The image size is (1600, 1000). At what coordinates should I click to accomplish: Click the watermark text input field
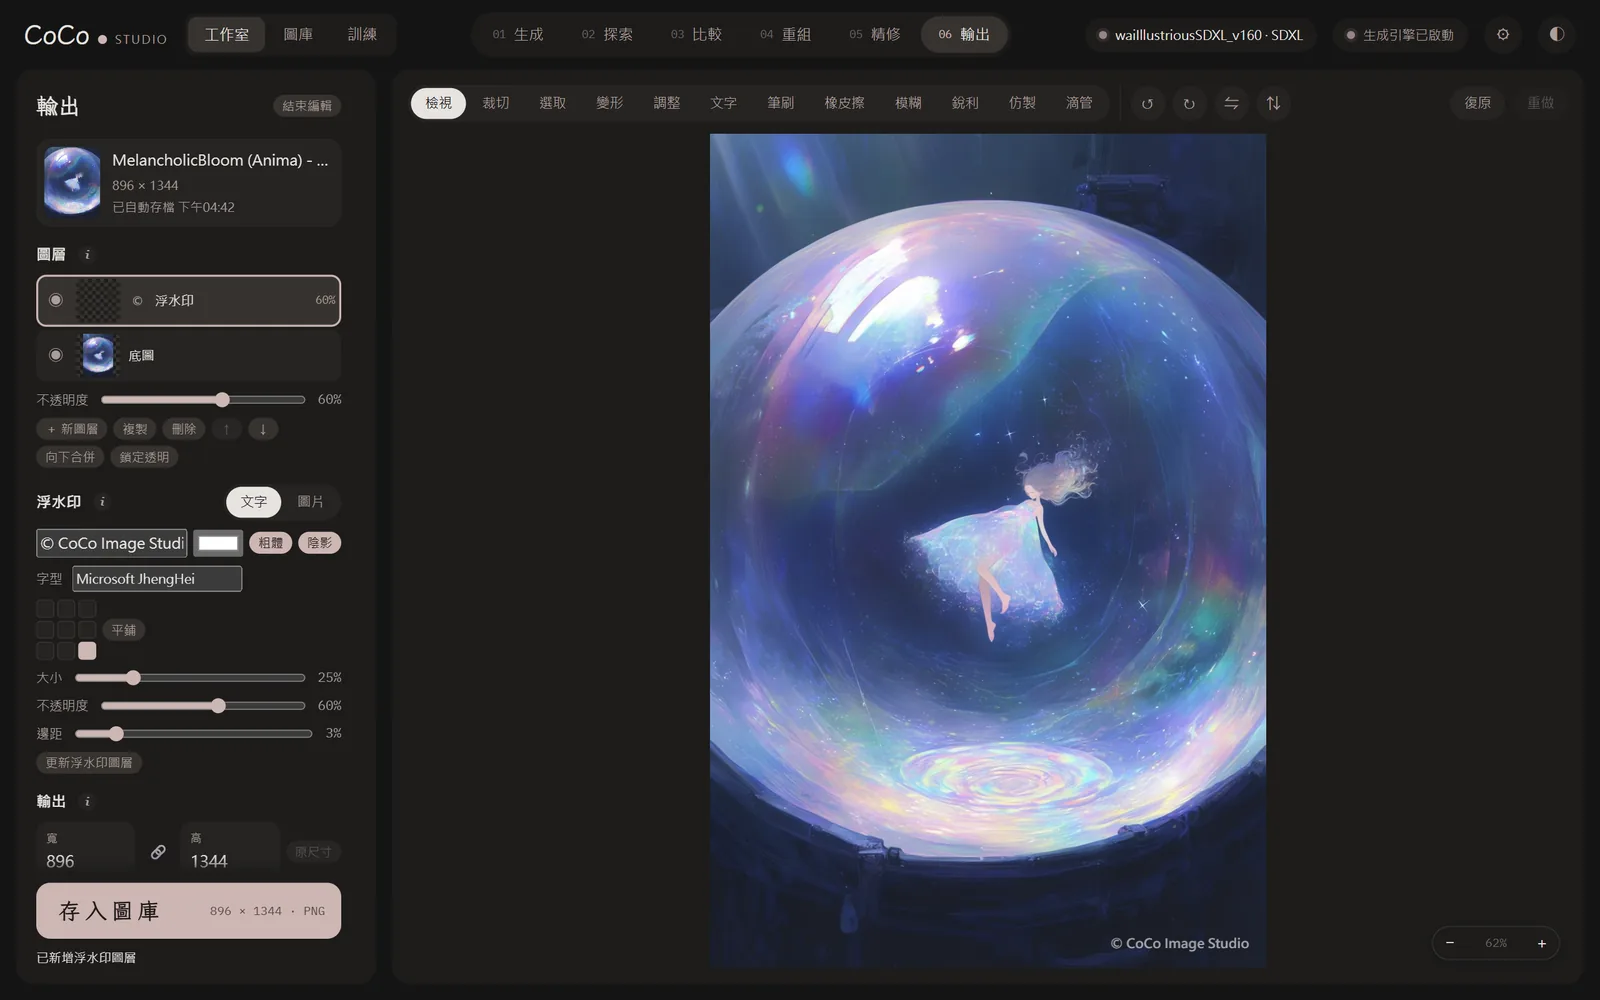[x=112, y=543]
